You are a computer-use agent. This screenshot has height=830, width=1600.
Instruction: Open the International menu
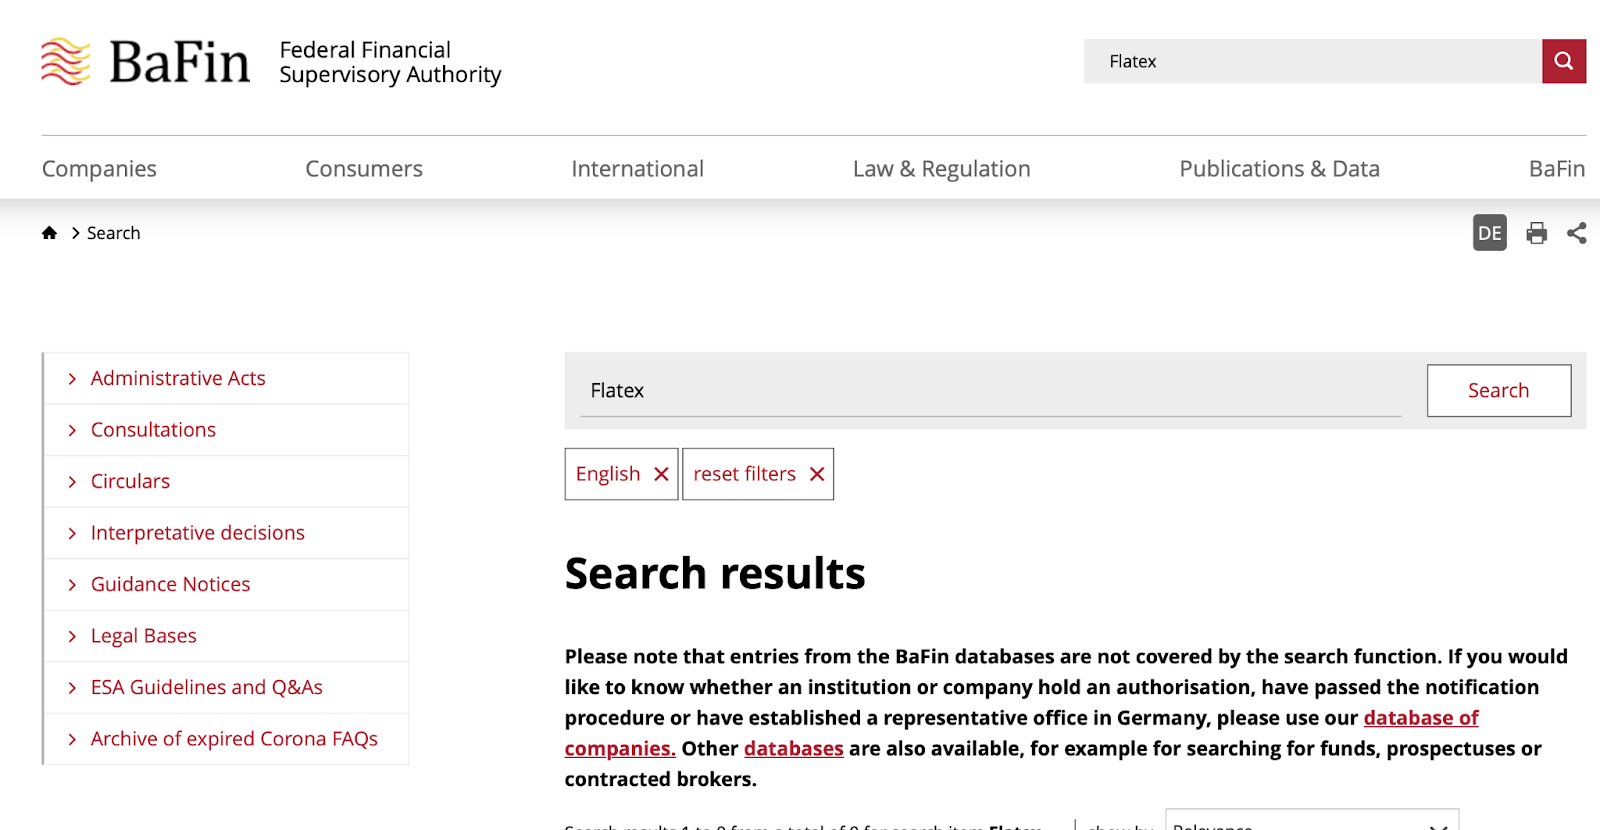point(638,169)
